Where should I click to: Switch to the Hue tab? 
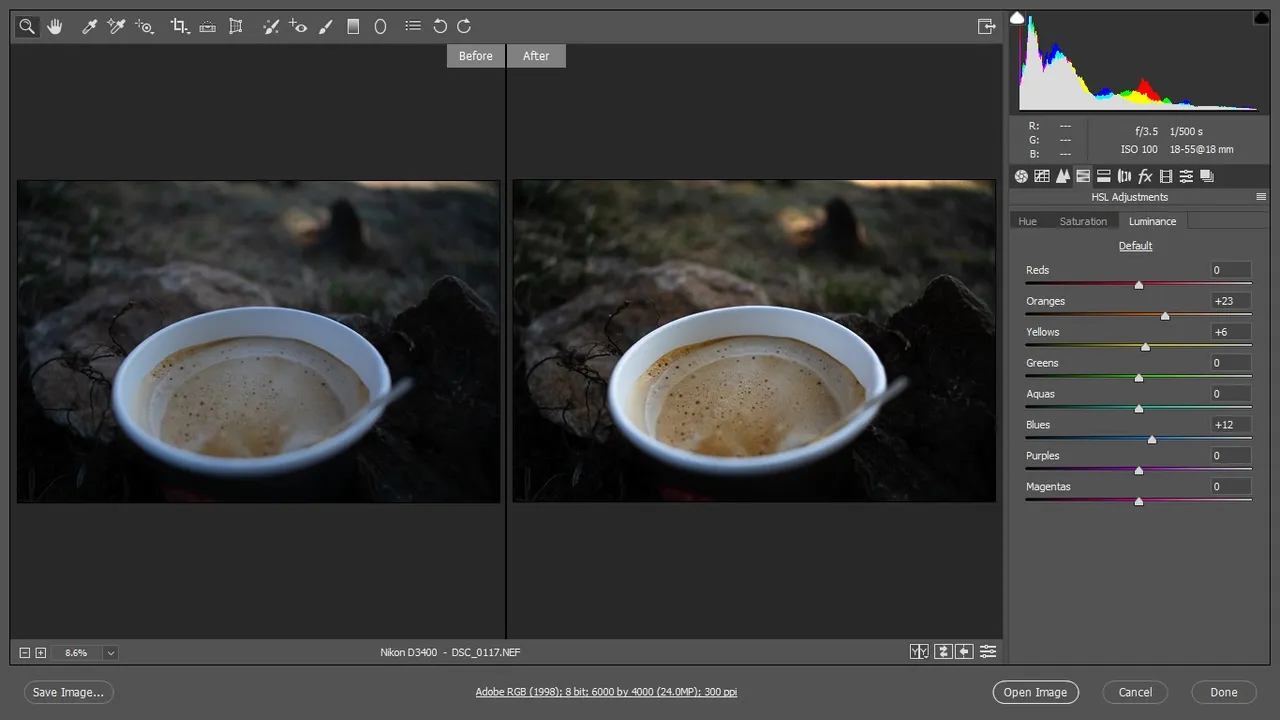pos(1027,221)
